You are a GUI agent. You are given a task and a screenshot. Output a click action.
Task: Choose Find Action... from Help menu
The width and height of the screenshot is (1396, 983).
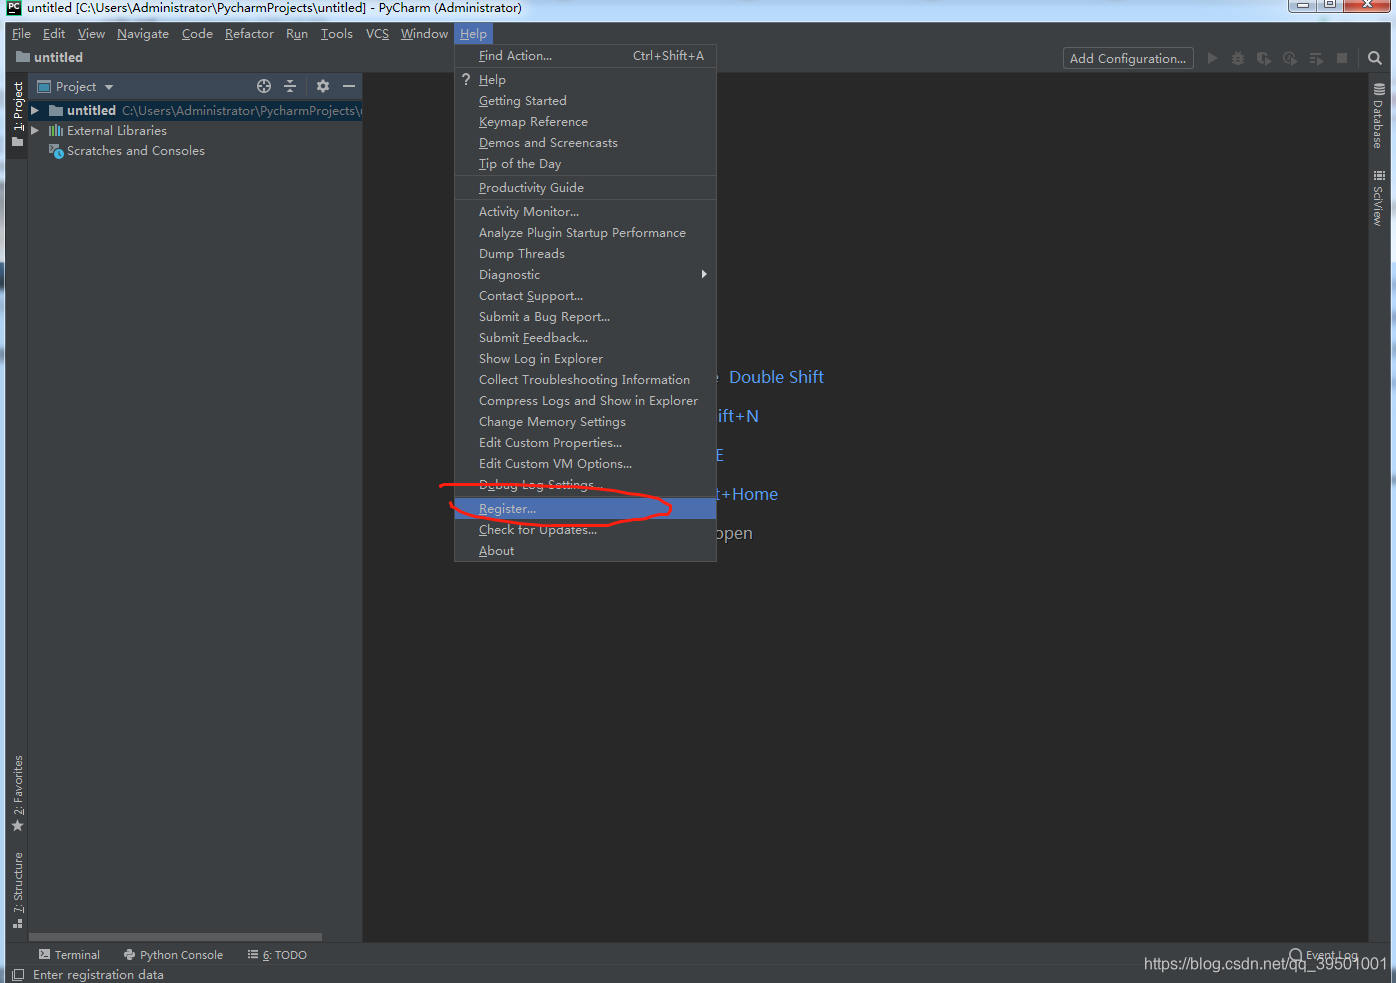pyautogui.click(x=585, y=56)
